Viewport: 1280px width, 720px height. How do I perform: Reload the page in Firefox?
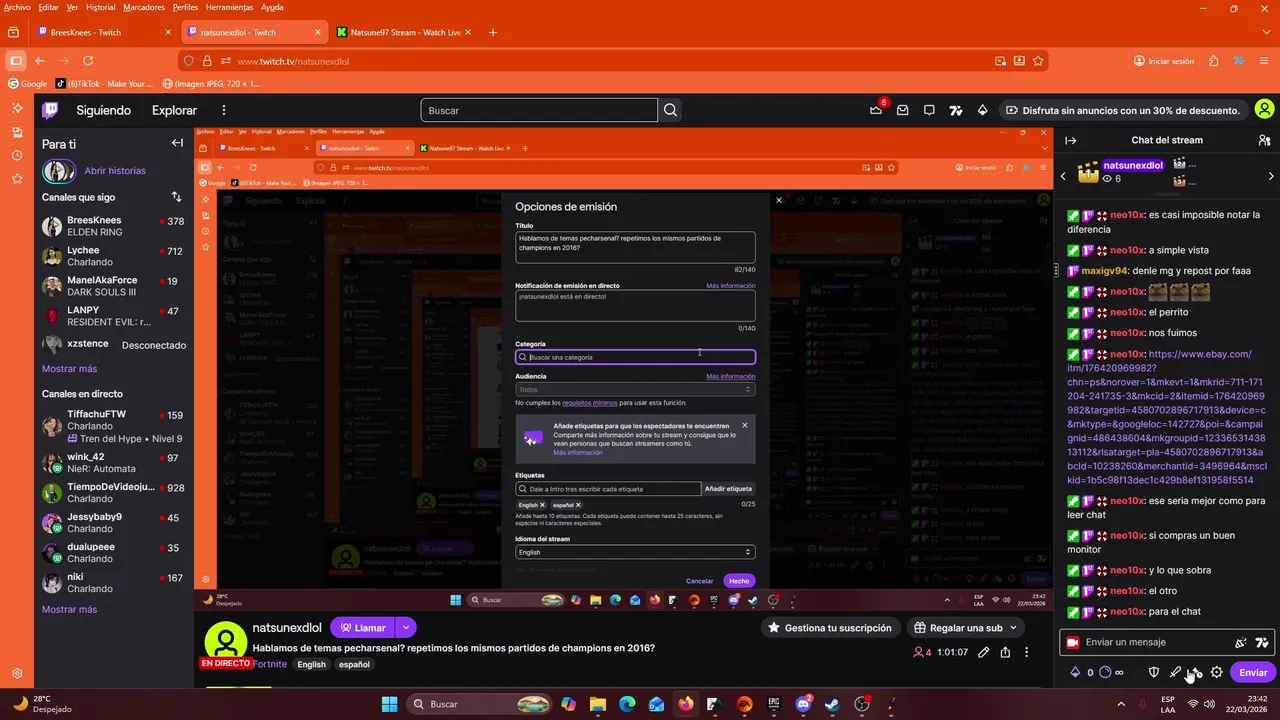(88, 61)
